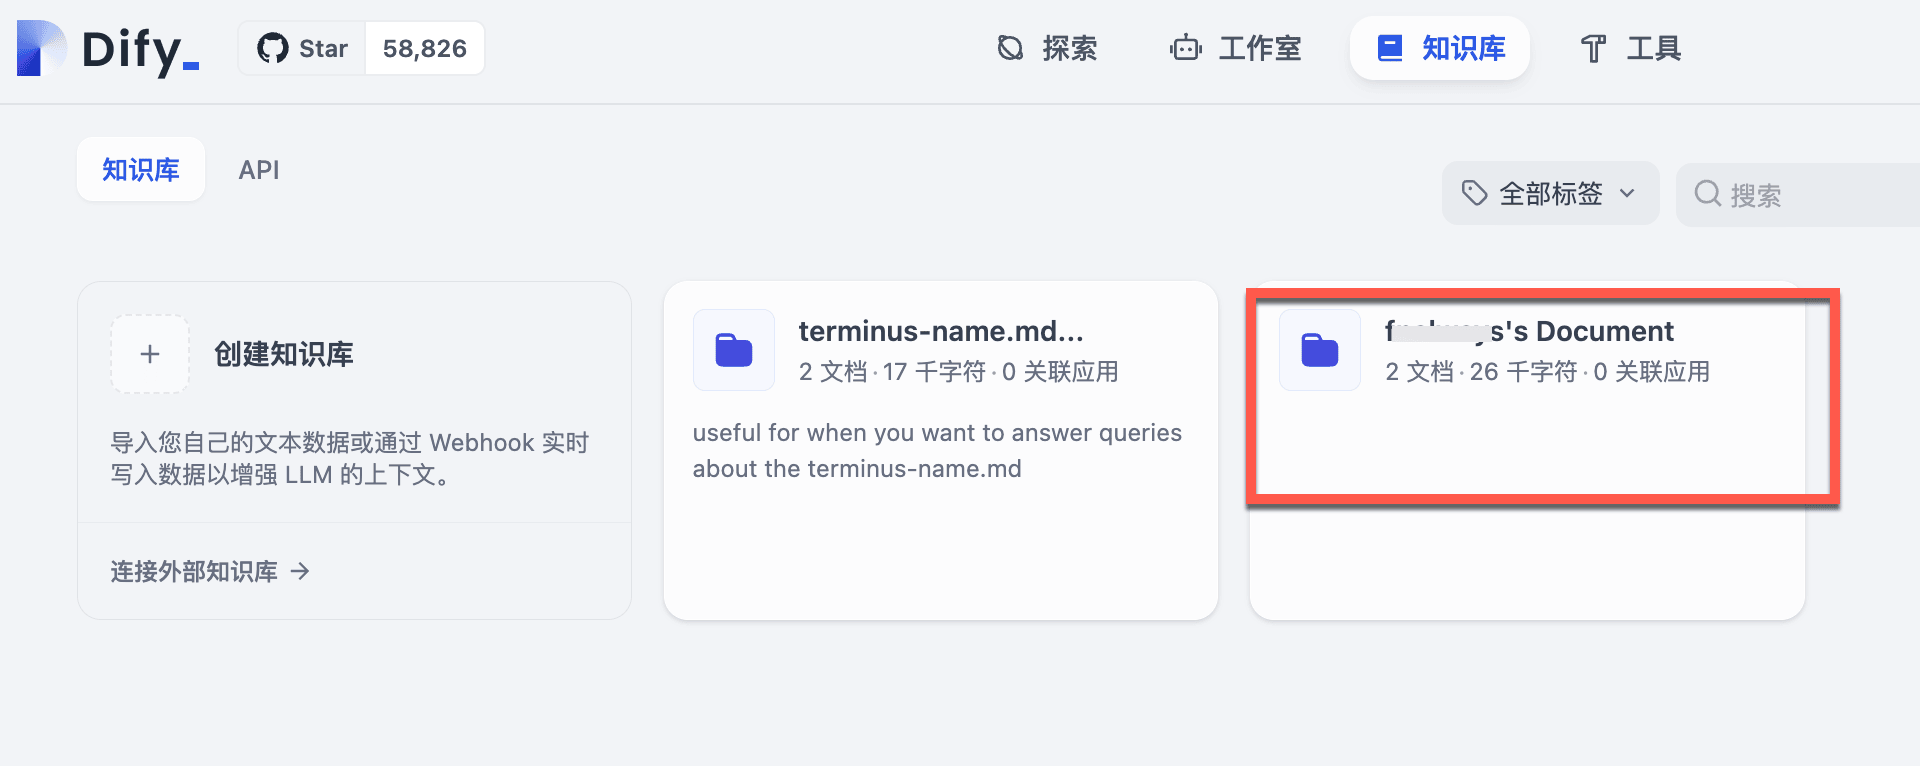Click the GitHub Star icon
This screenshot has height=766, width=1920.
pos(272,48)
